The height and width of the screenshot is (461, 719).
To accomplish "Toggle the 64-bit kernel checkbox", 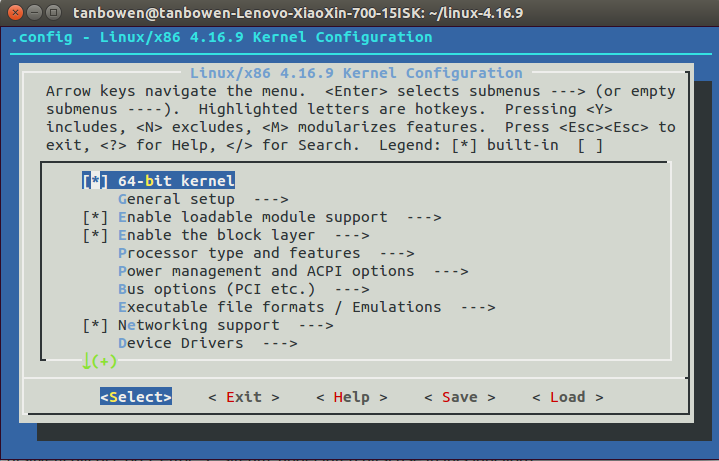I will [x=95, y=181].
